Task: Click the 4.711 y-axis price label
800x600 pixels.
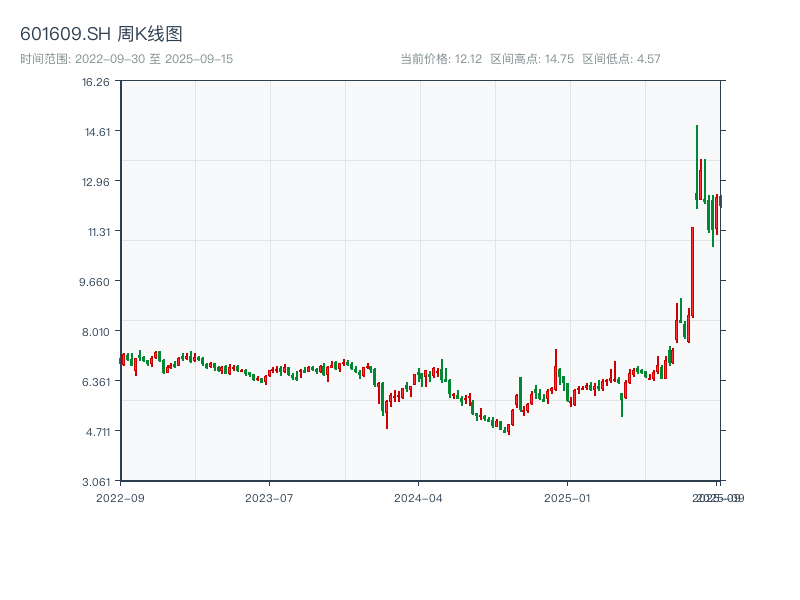Action: (x=96, y=432)
